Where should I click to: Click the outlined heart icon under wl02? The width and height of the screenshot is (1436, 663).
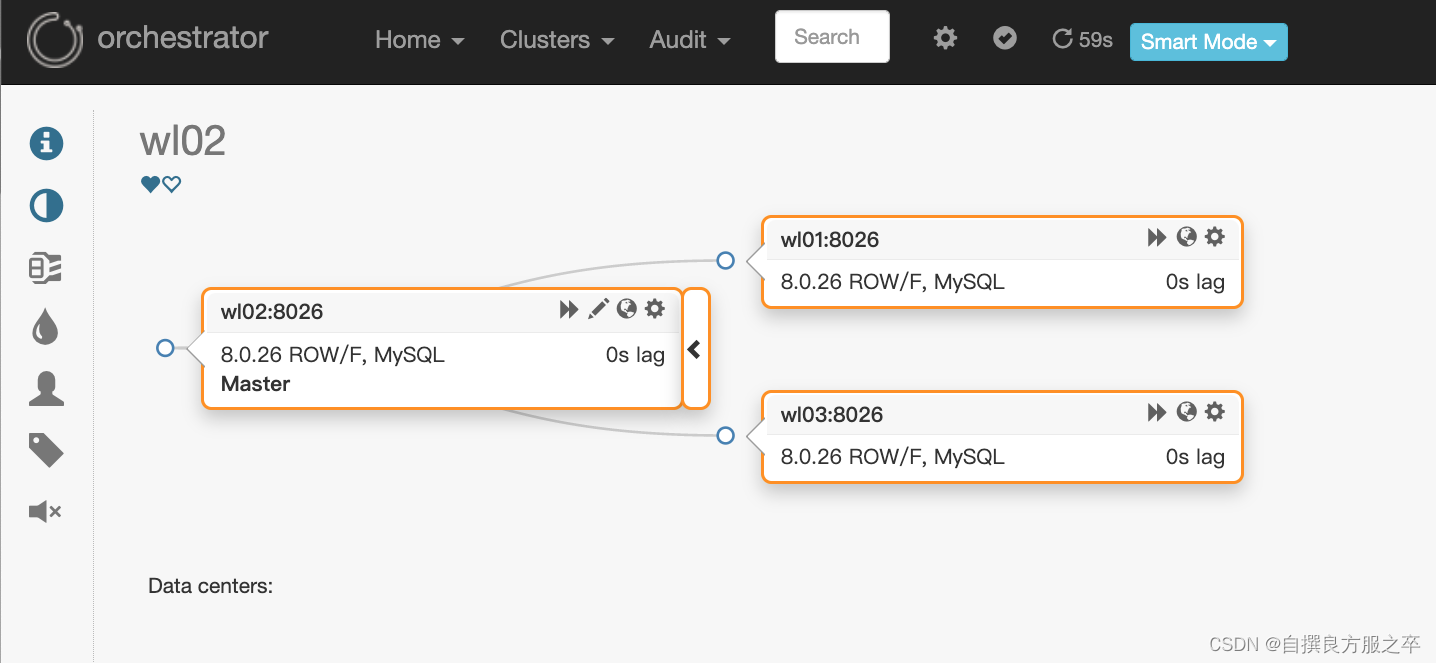pos(171,184)
